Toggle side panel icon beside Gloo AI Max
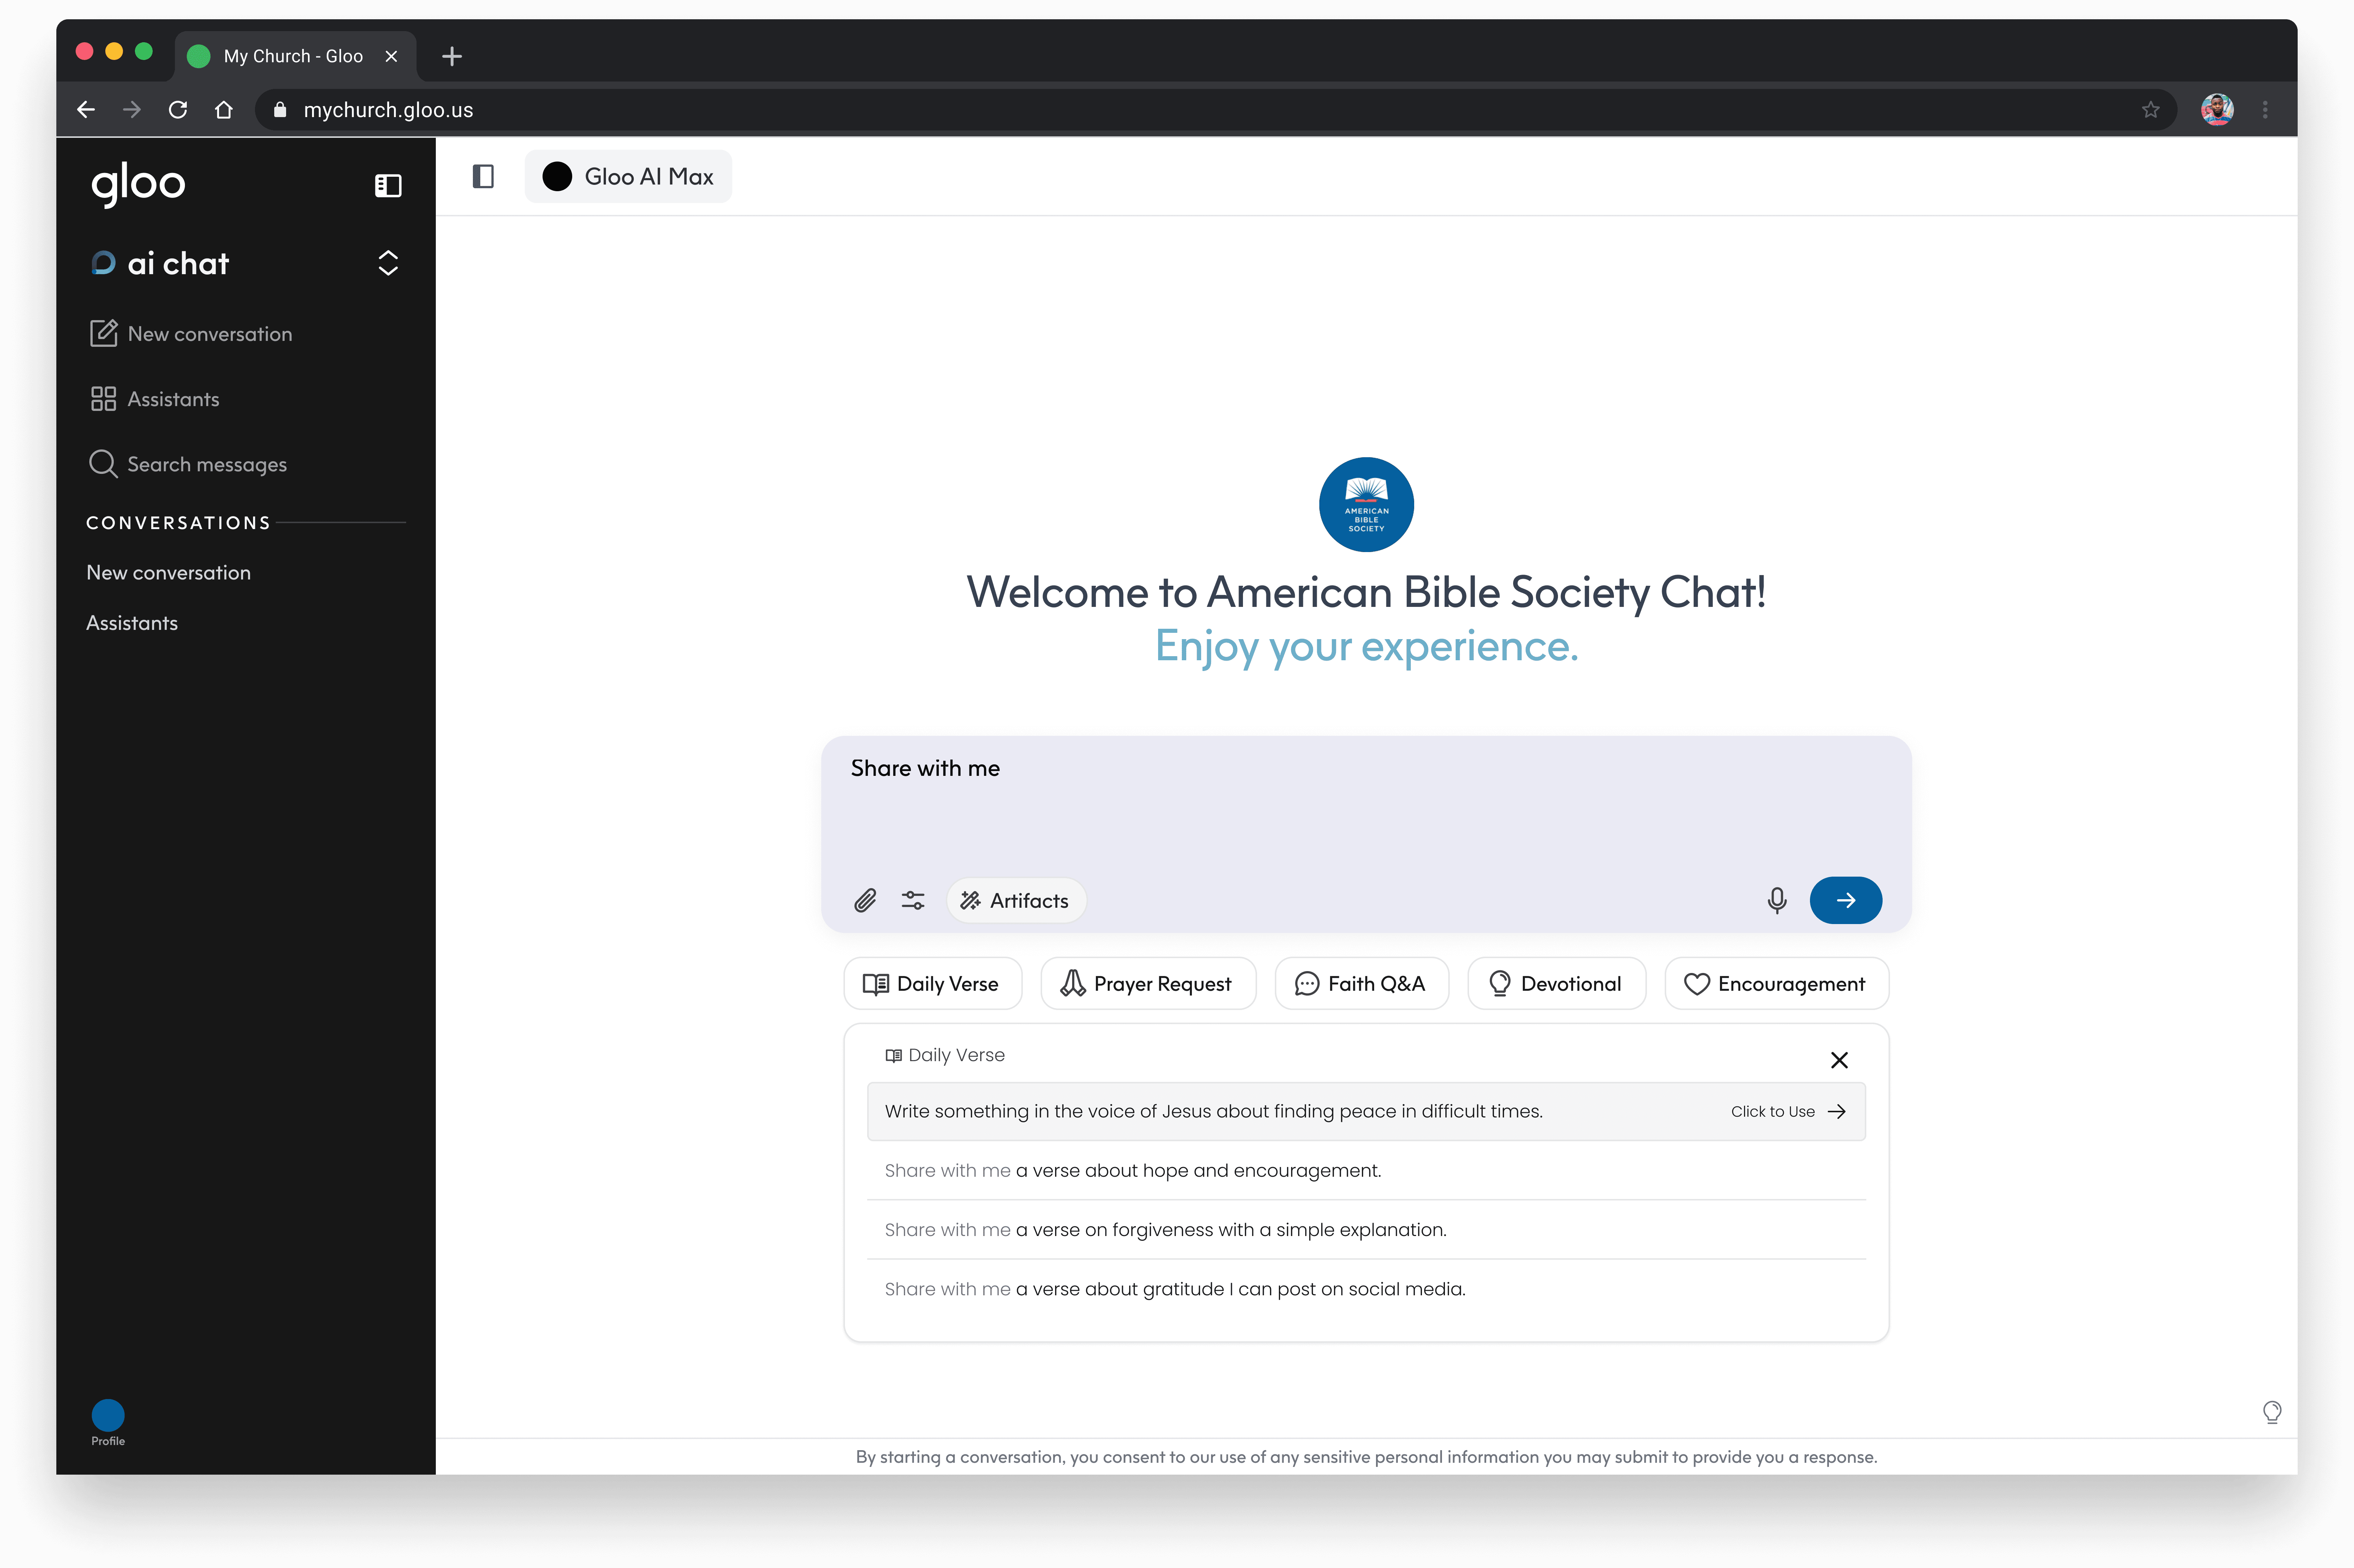 (x=483, y=177)
